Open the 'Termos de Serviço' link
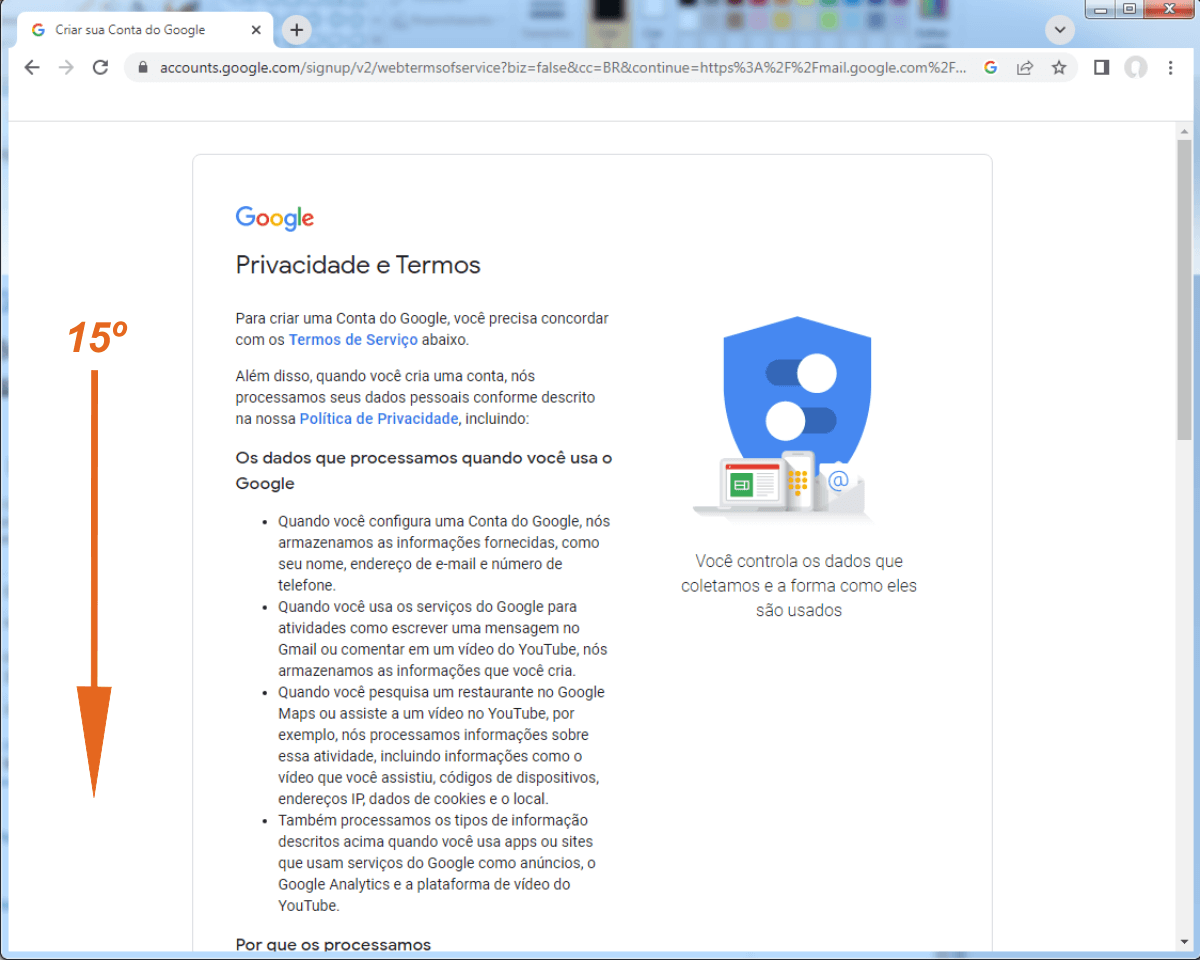This screenshot has width=1200, height=960. click(353, 340)
